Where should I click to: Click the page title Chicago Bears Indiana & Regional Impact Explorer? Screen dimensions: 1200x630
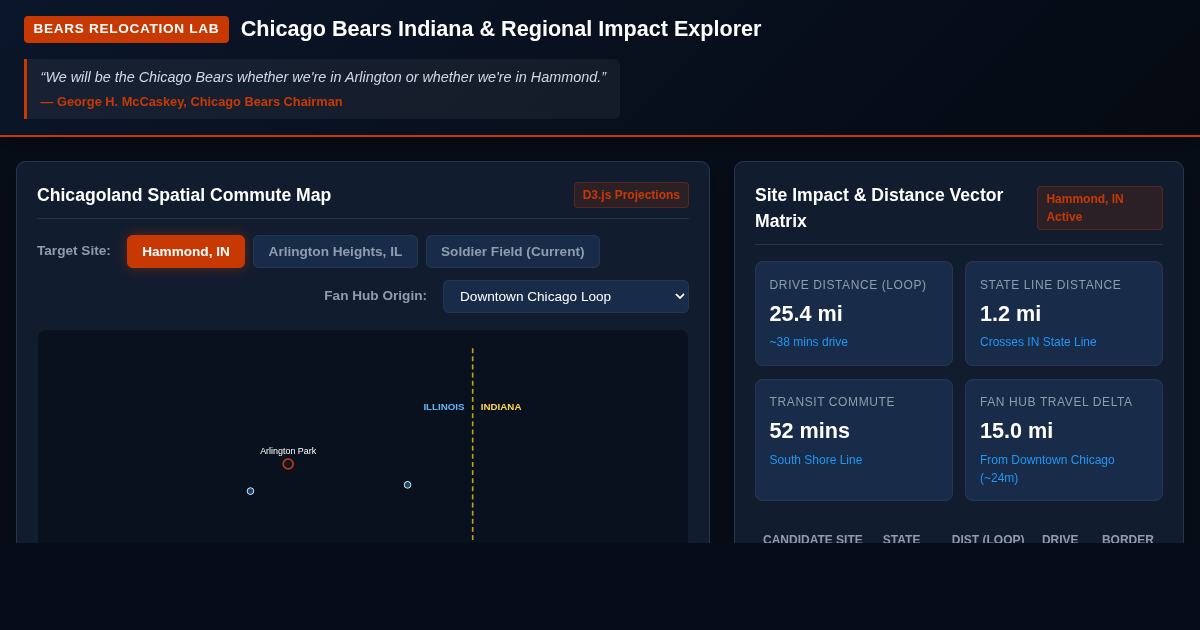[501, 29]
